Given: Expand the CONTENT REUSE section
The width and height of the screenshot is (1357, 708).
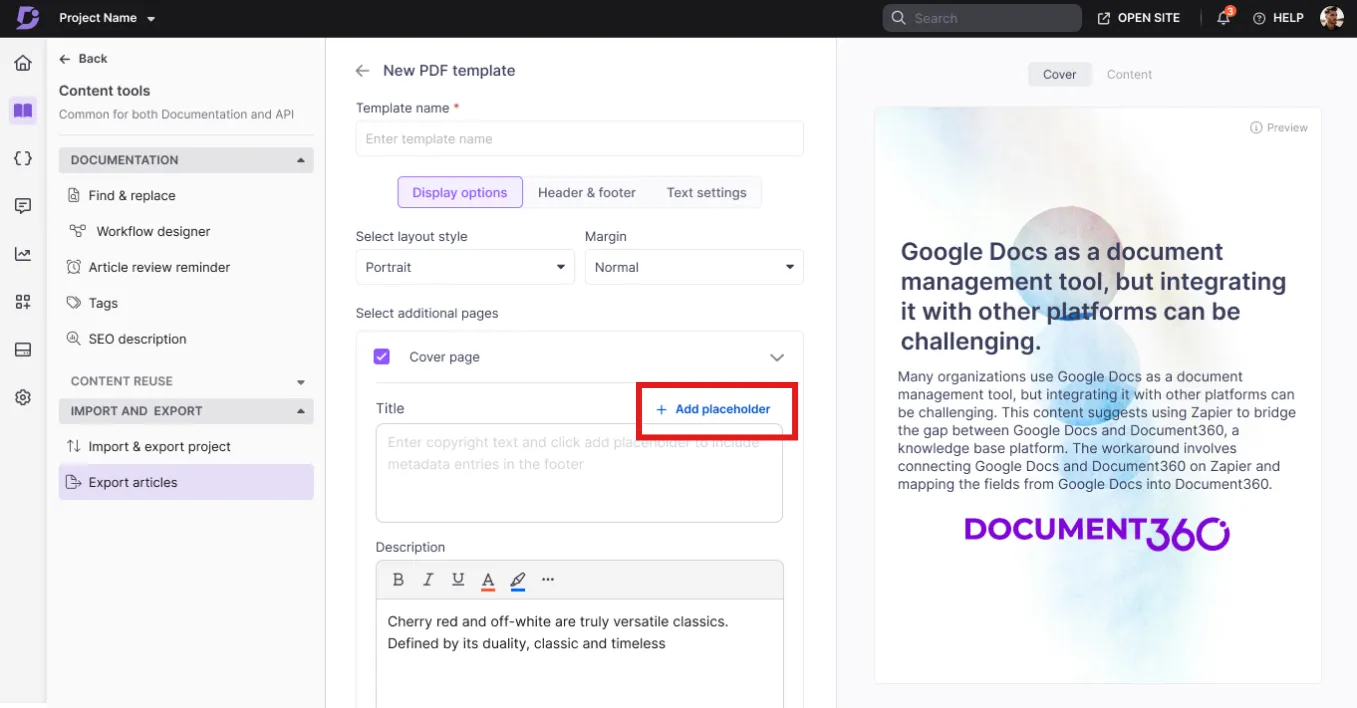Looking at the screenshot, I should [x=301, y=382].
